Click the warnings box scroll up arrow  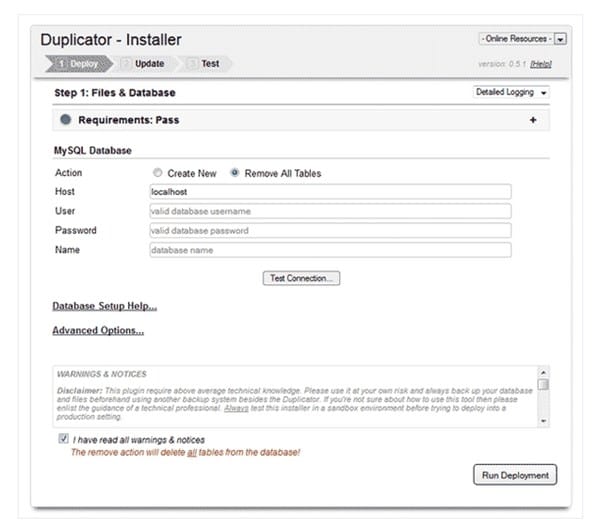pyautogui.click(x=543, y=372)
